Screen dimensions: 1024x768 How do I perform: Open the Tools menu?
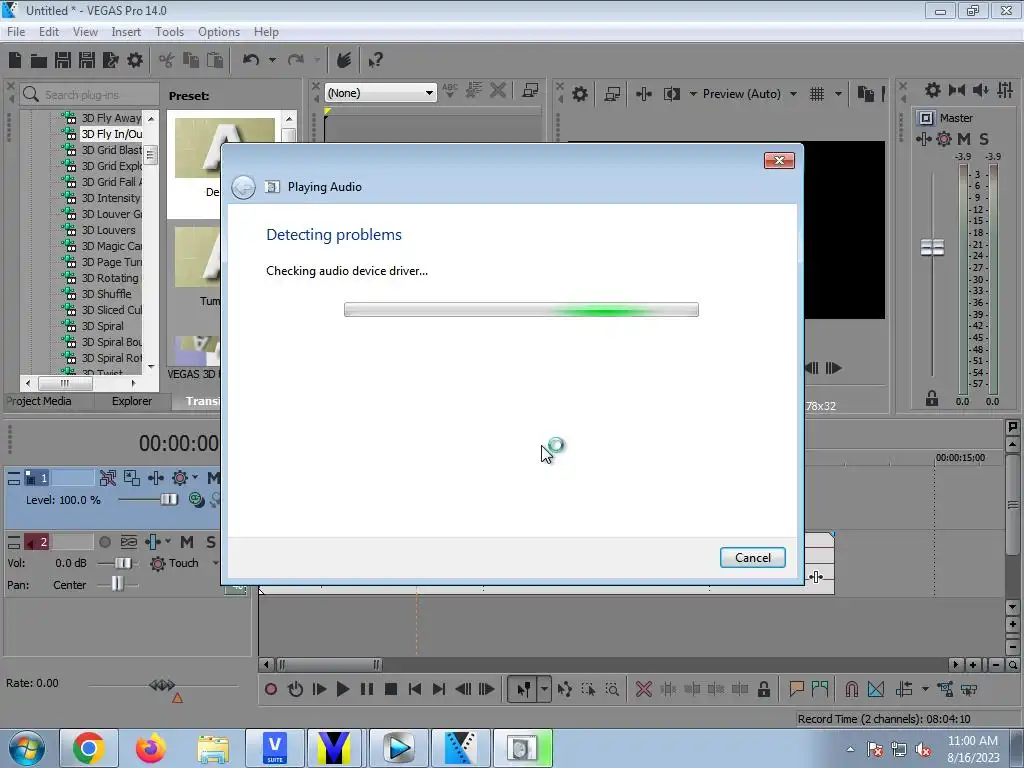169,32
